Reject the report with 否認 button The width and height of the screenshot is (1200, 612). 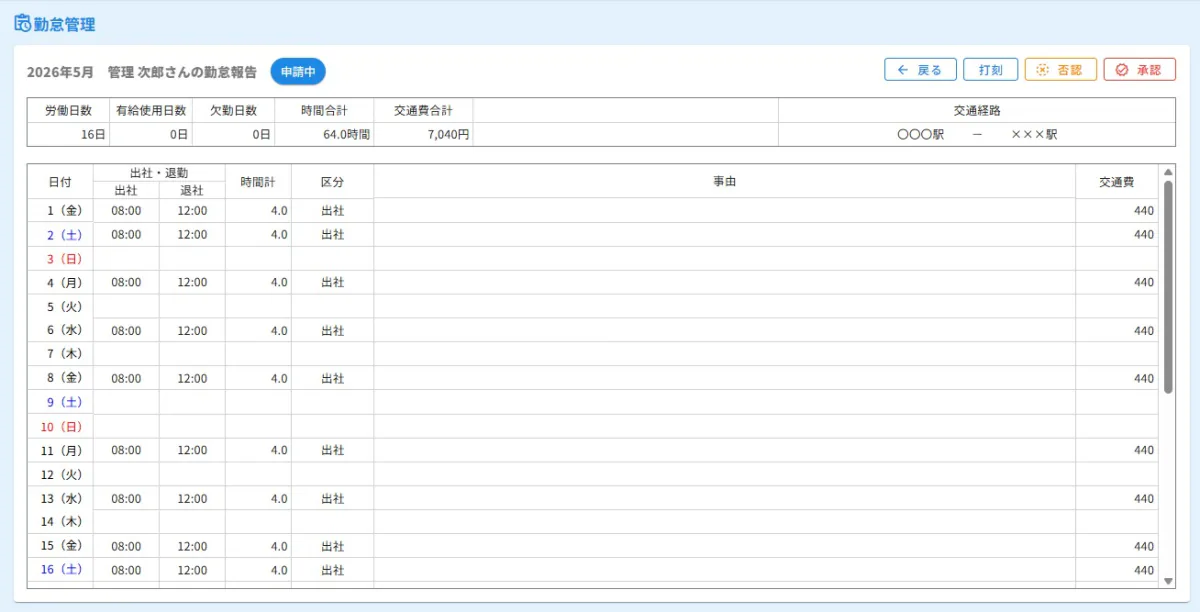tap(1061, 70)
